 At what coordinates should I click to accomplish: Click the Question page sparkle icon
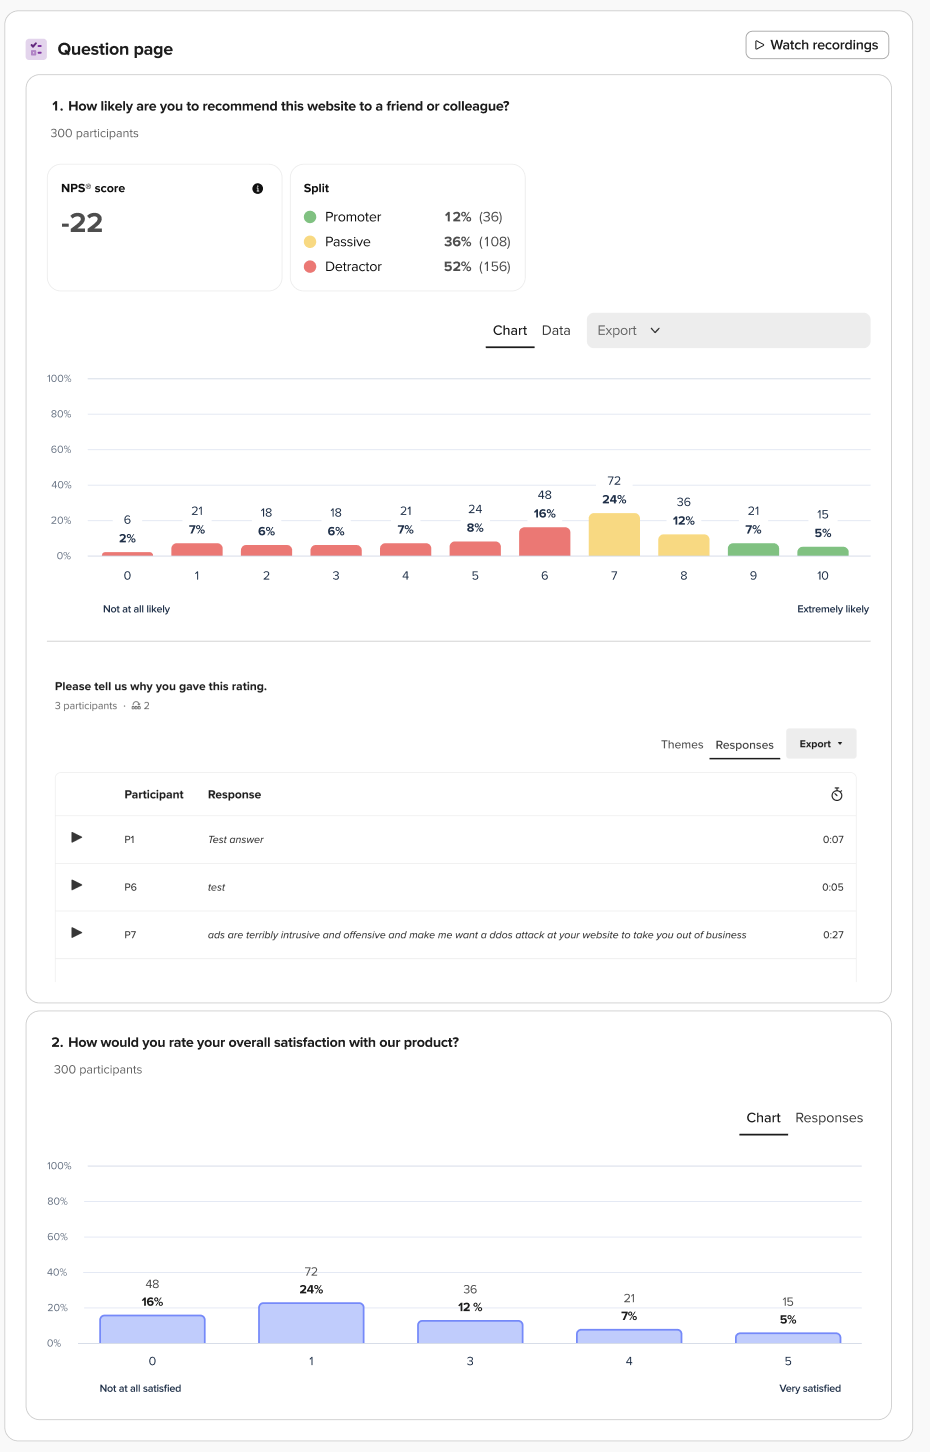36,48
